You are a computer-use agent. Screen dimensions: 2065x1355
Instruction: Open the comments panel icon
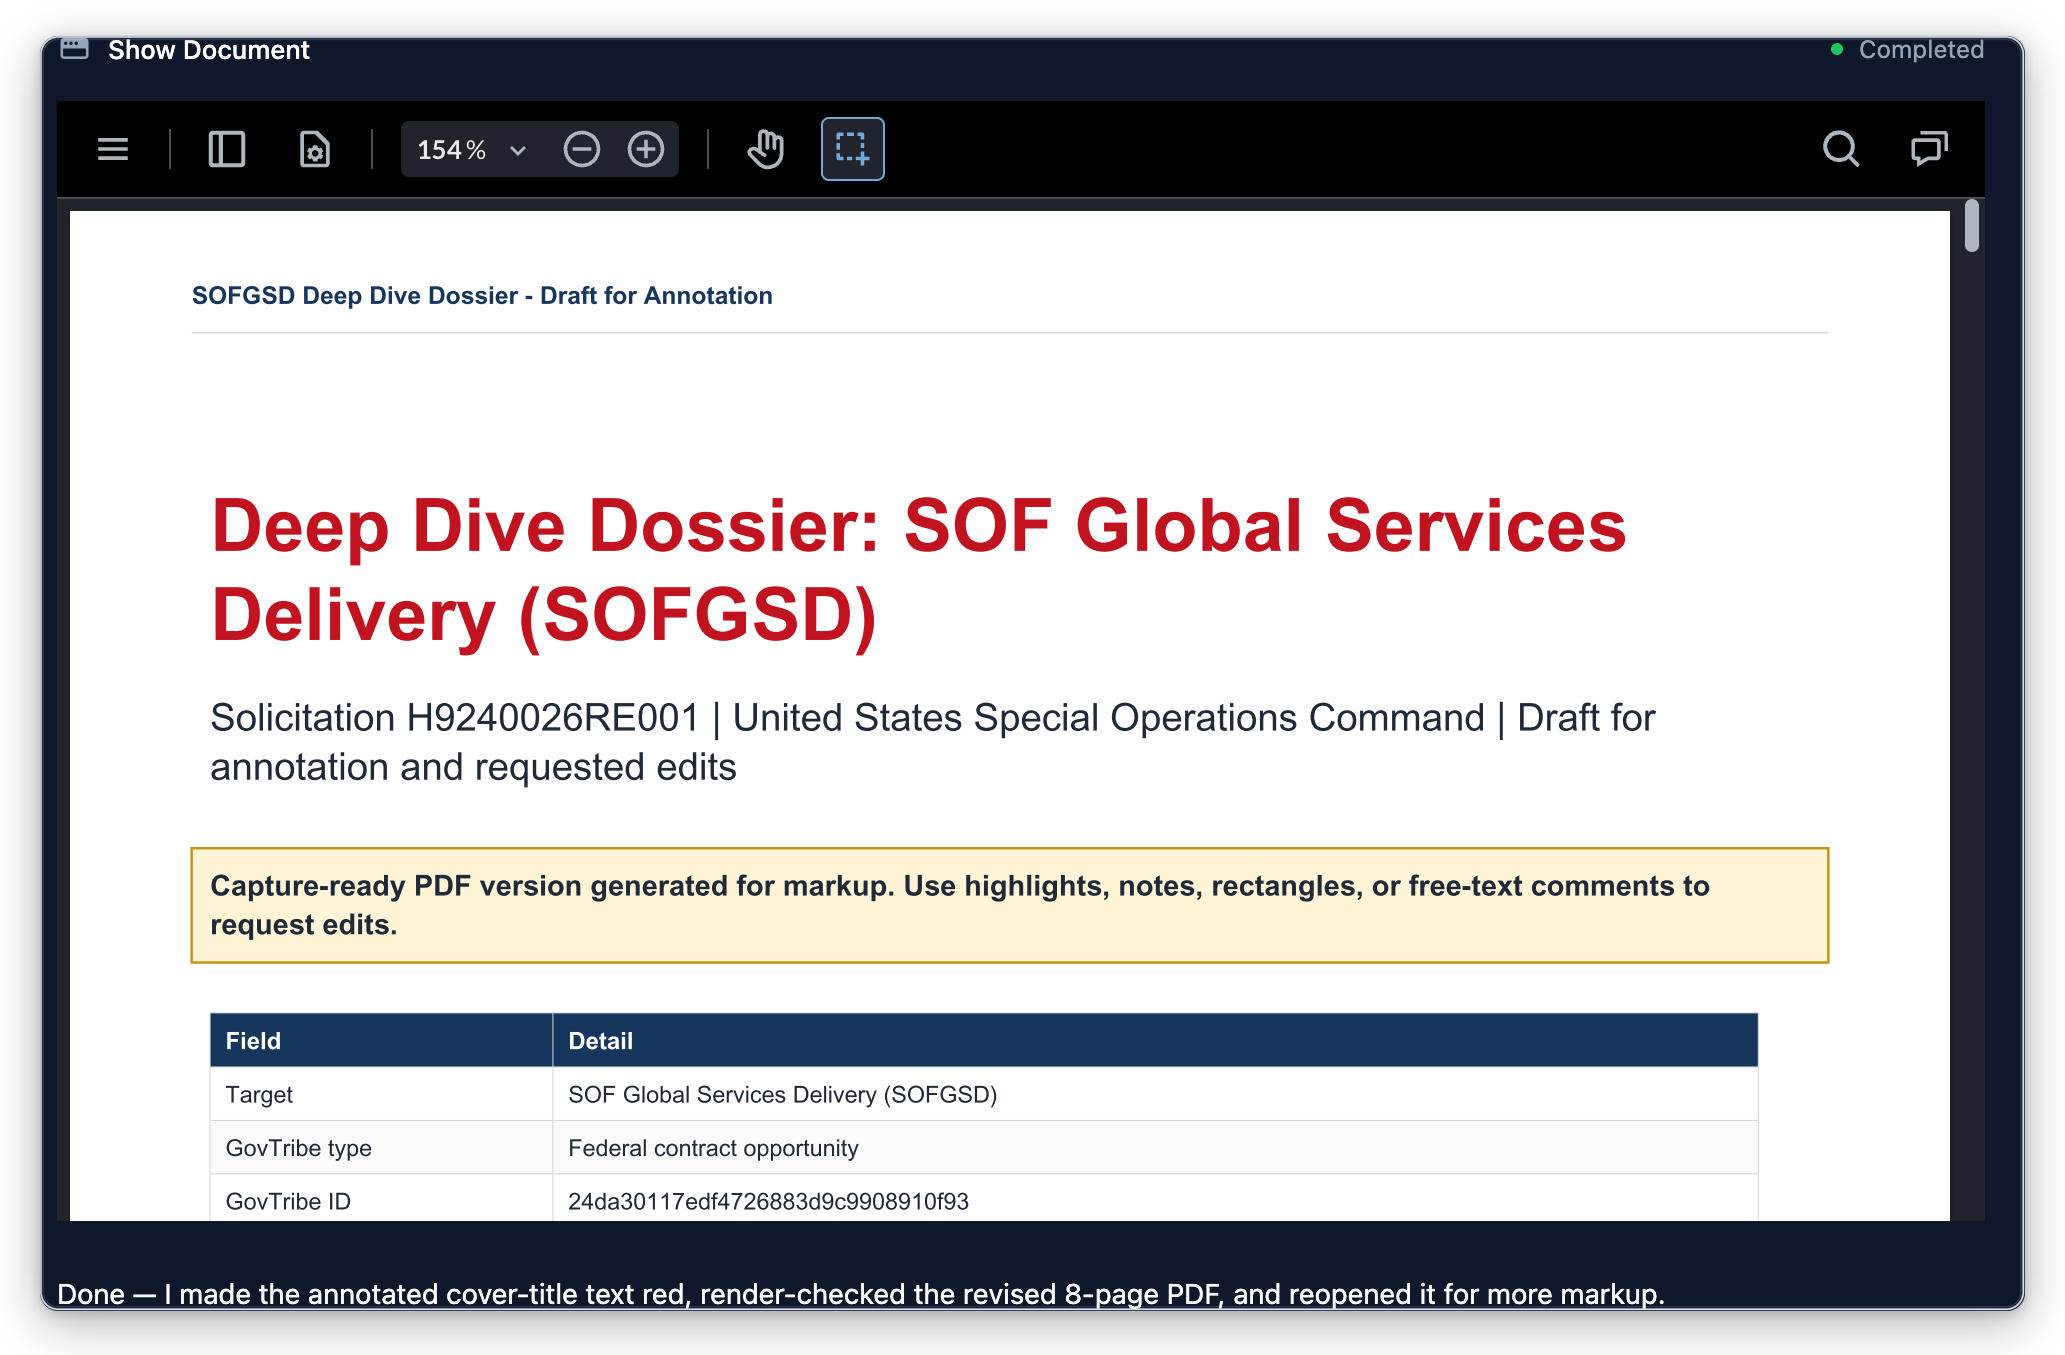point(1929,149)
